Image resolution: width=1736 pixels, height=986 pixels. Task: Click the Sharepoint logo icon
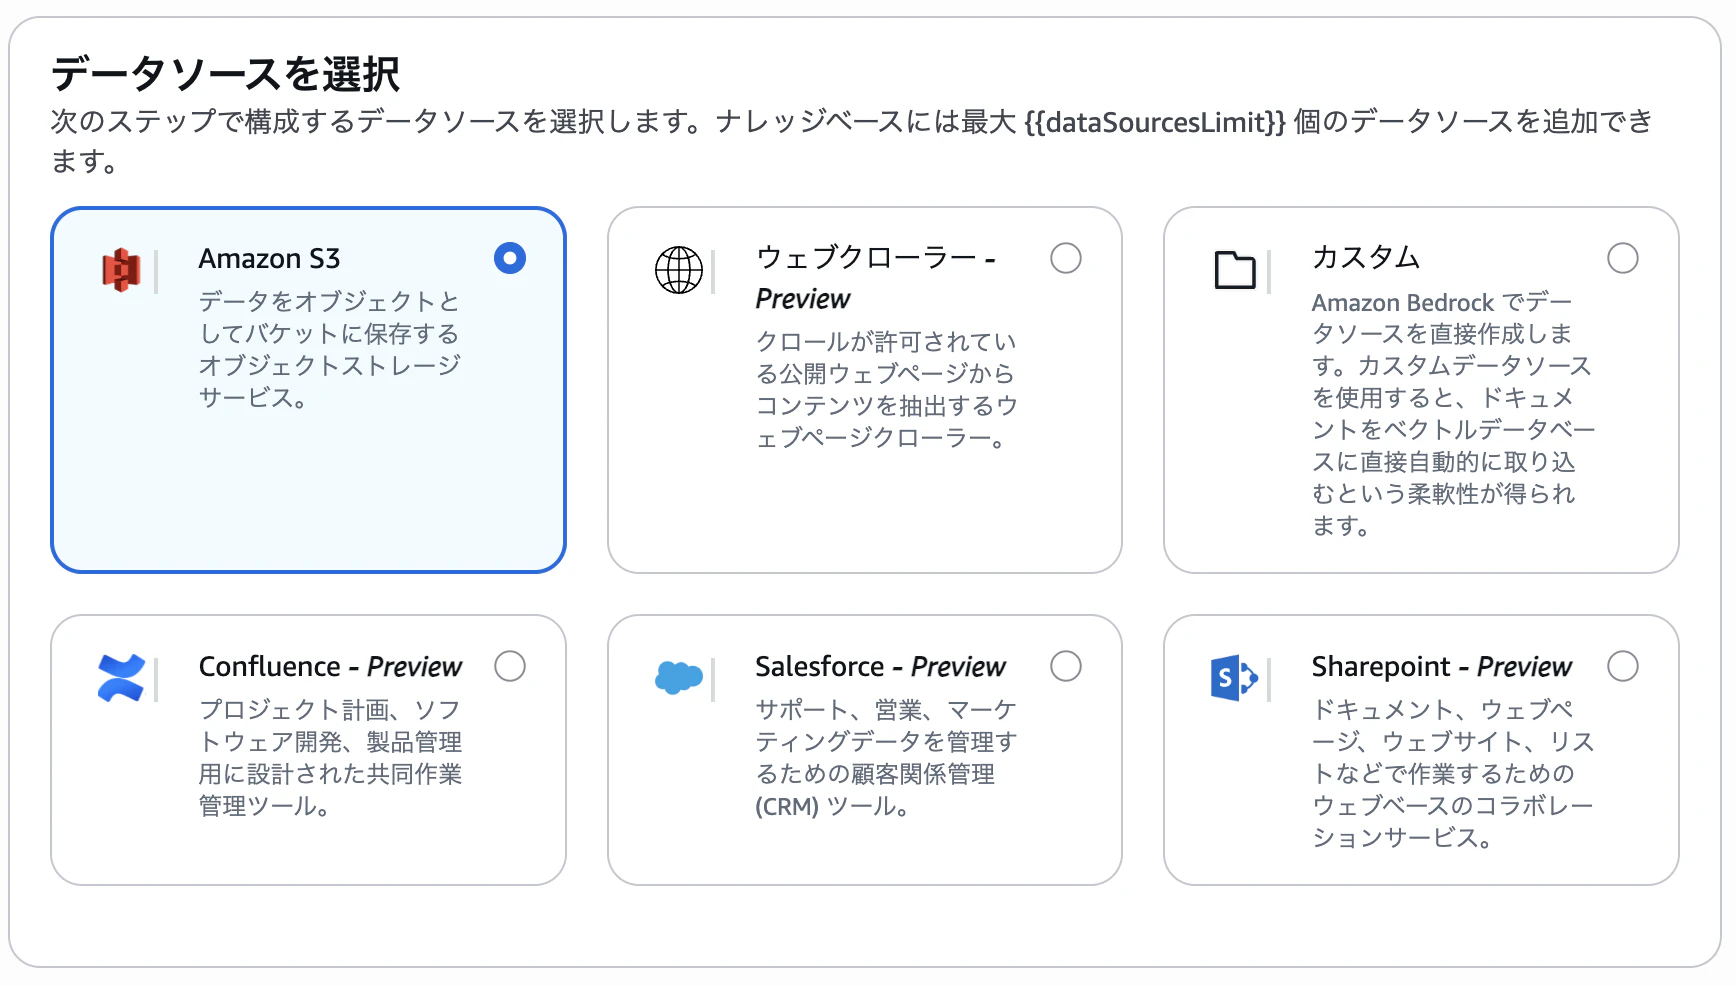[x=1235, y=678]
